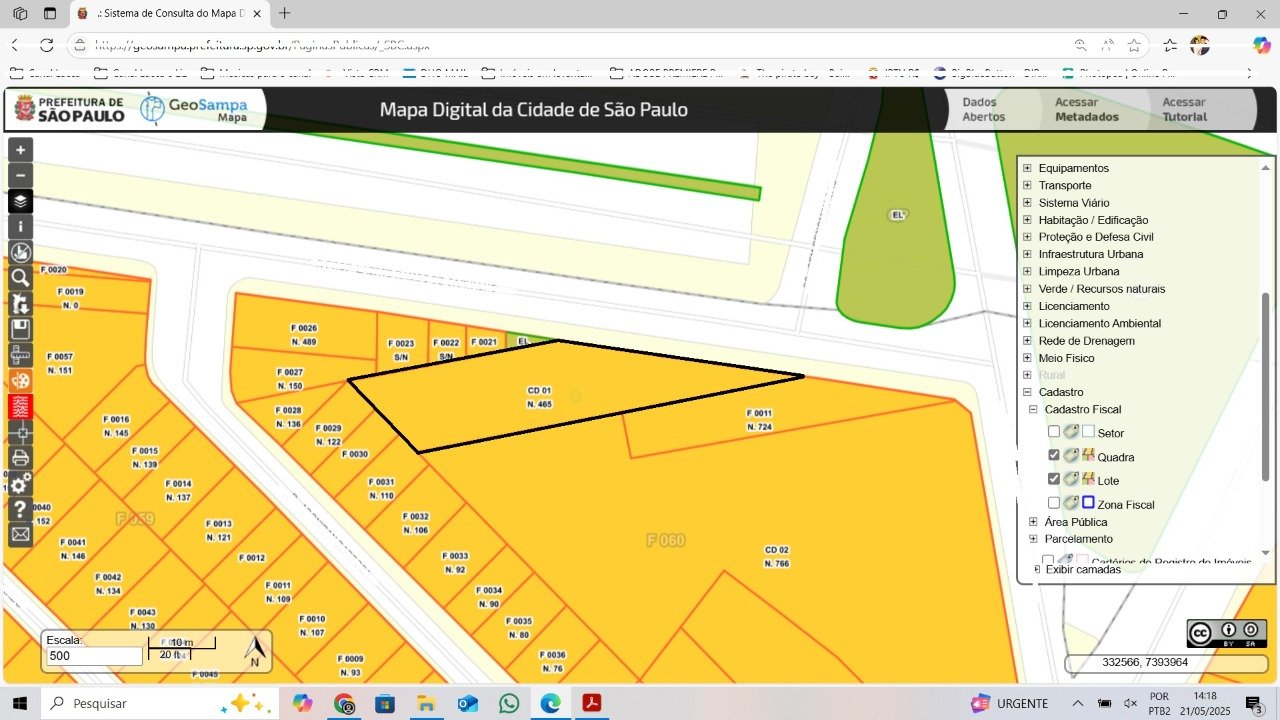Click the save floppy disk icon
The image size is (1280, 720).
click(x=20, y=329)
